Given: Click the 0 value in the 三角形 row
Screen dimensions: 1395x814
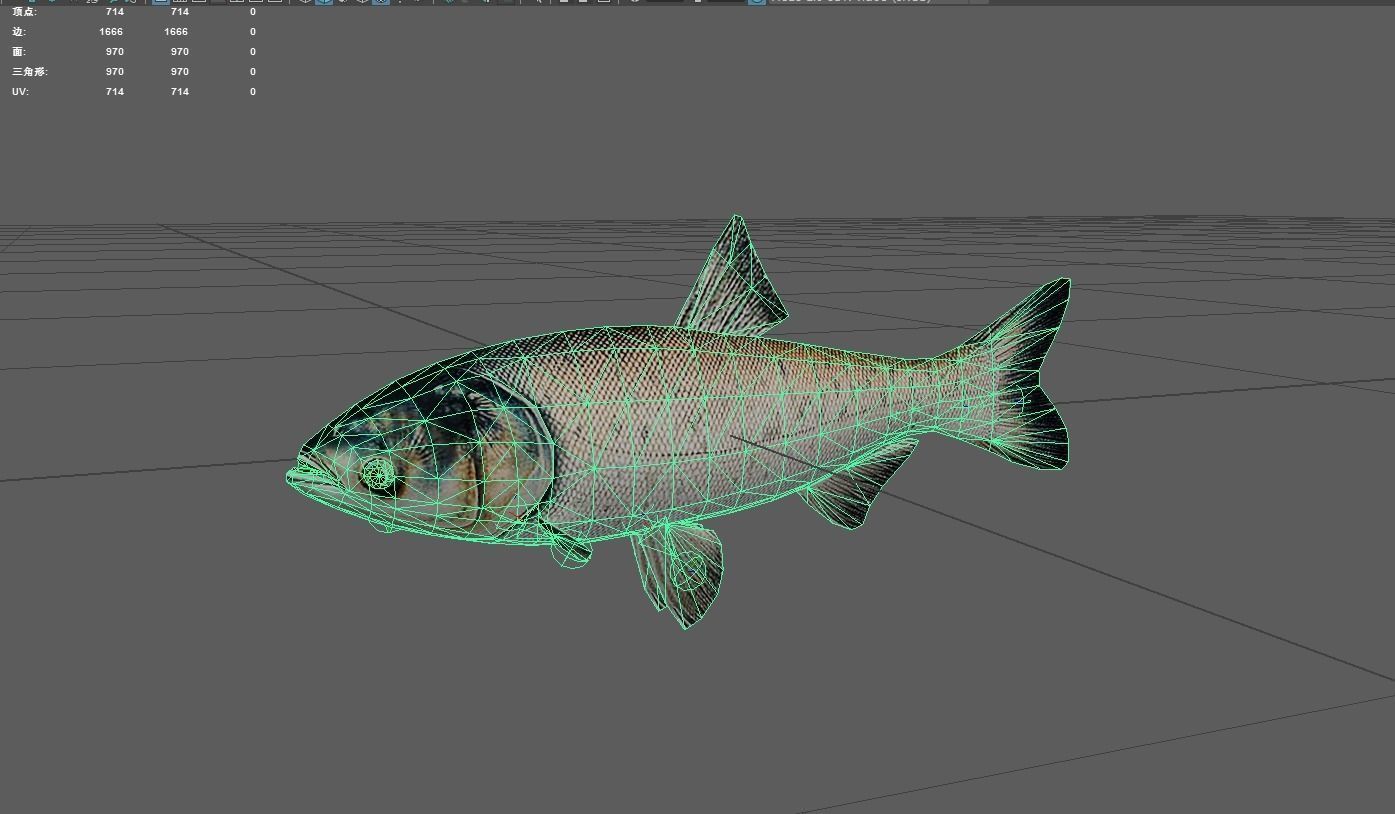Looking at the screenshot, I should (x=253, y=72).
